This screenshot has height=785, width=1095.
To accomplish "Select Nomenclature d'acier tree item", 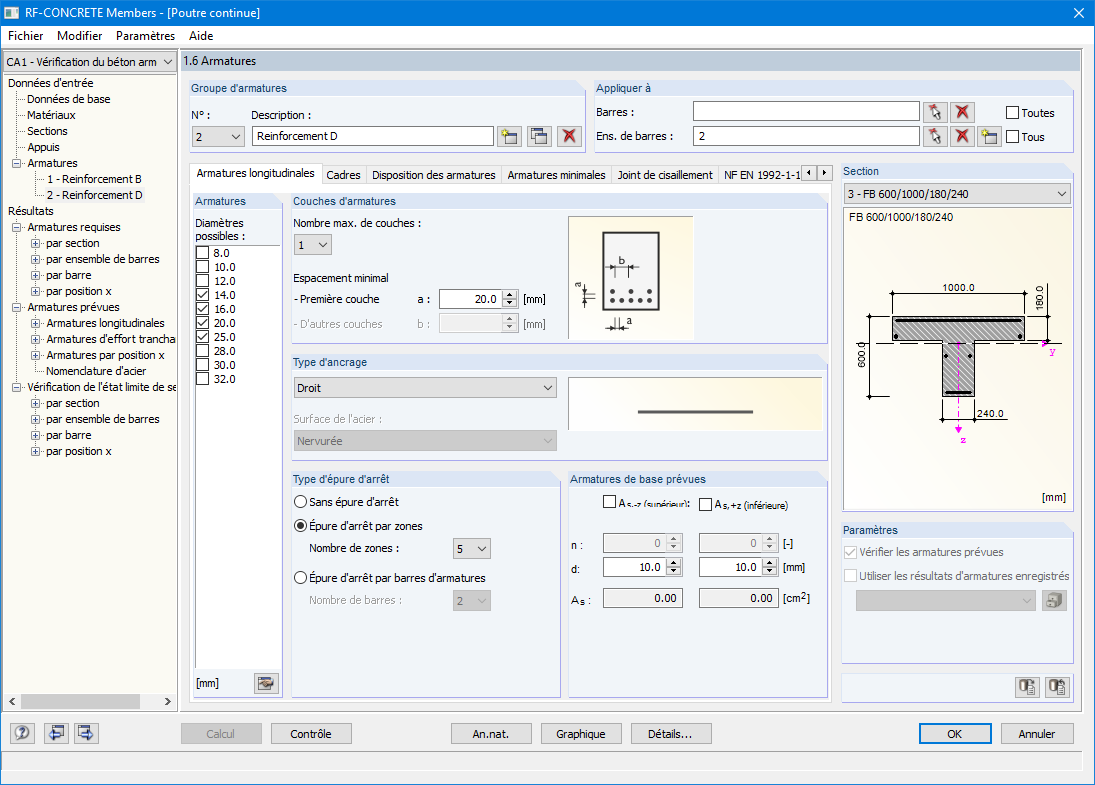I will click(x=96, y=371).
